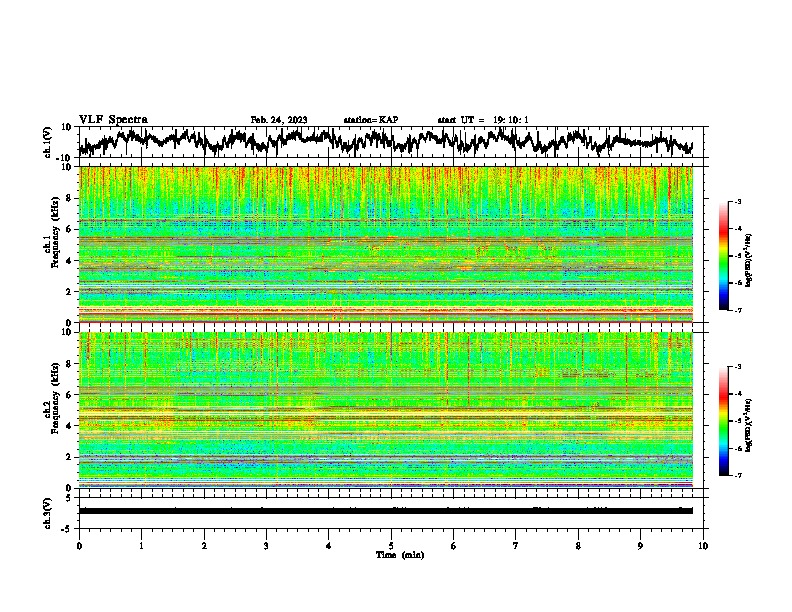Click the time axis tick label "0"
The width and height of the screenshot is (792, 612).
pos(79,546)
